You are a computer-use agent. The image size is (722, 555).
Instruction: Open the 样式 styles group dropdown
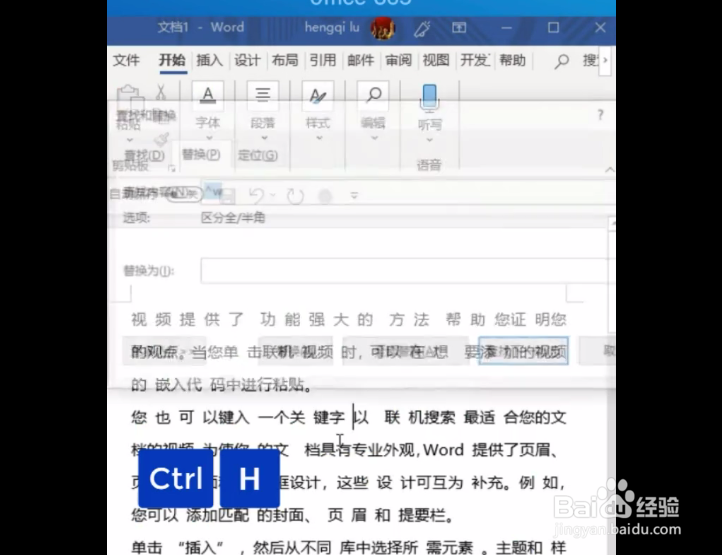(x=319, y=138)
